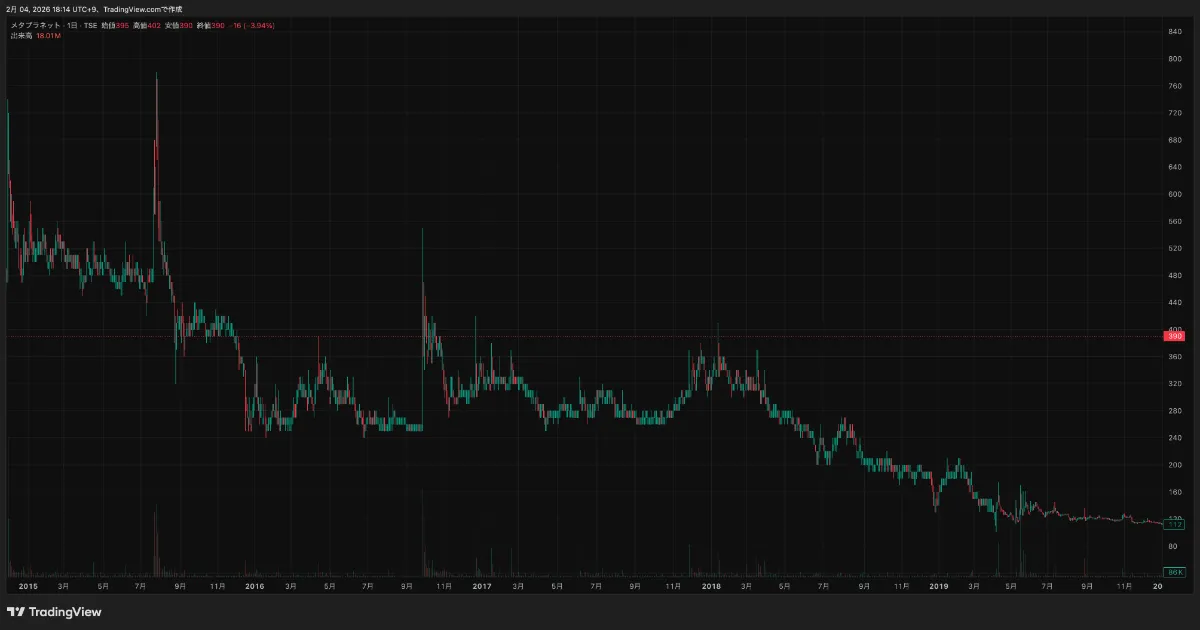Click the 440 price axis label

coord(1176,302)
